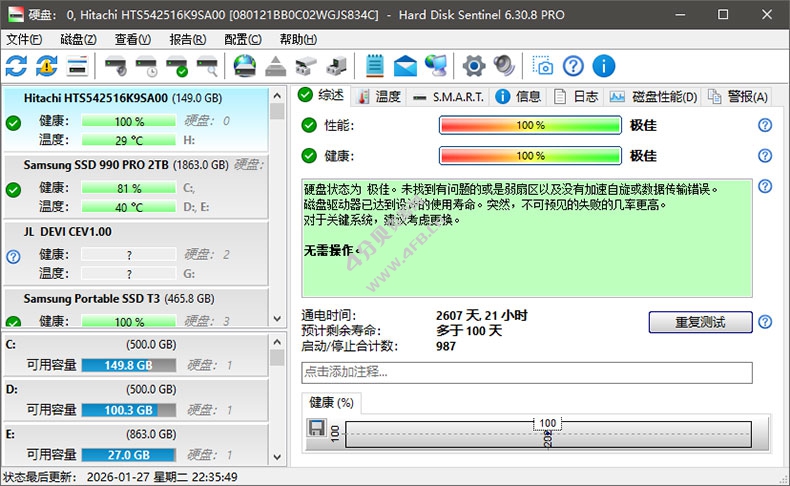Click the screenshot camera toolbar icon
The width and height of the screenshot is (790, 486).
(x=543, y=66)
